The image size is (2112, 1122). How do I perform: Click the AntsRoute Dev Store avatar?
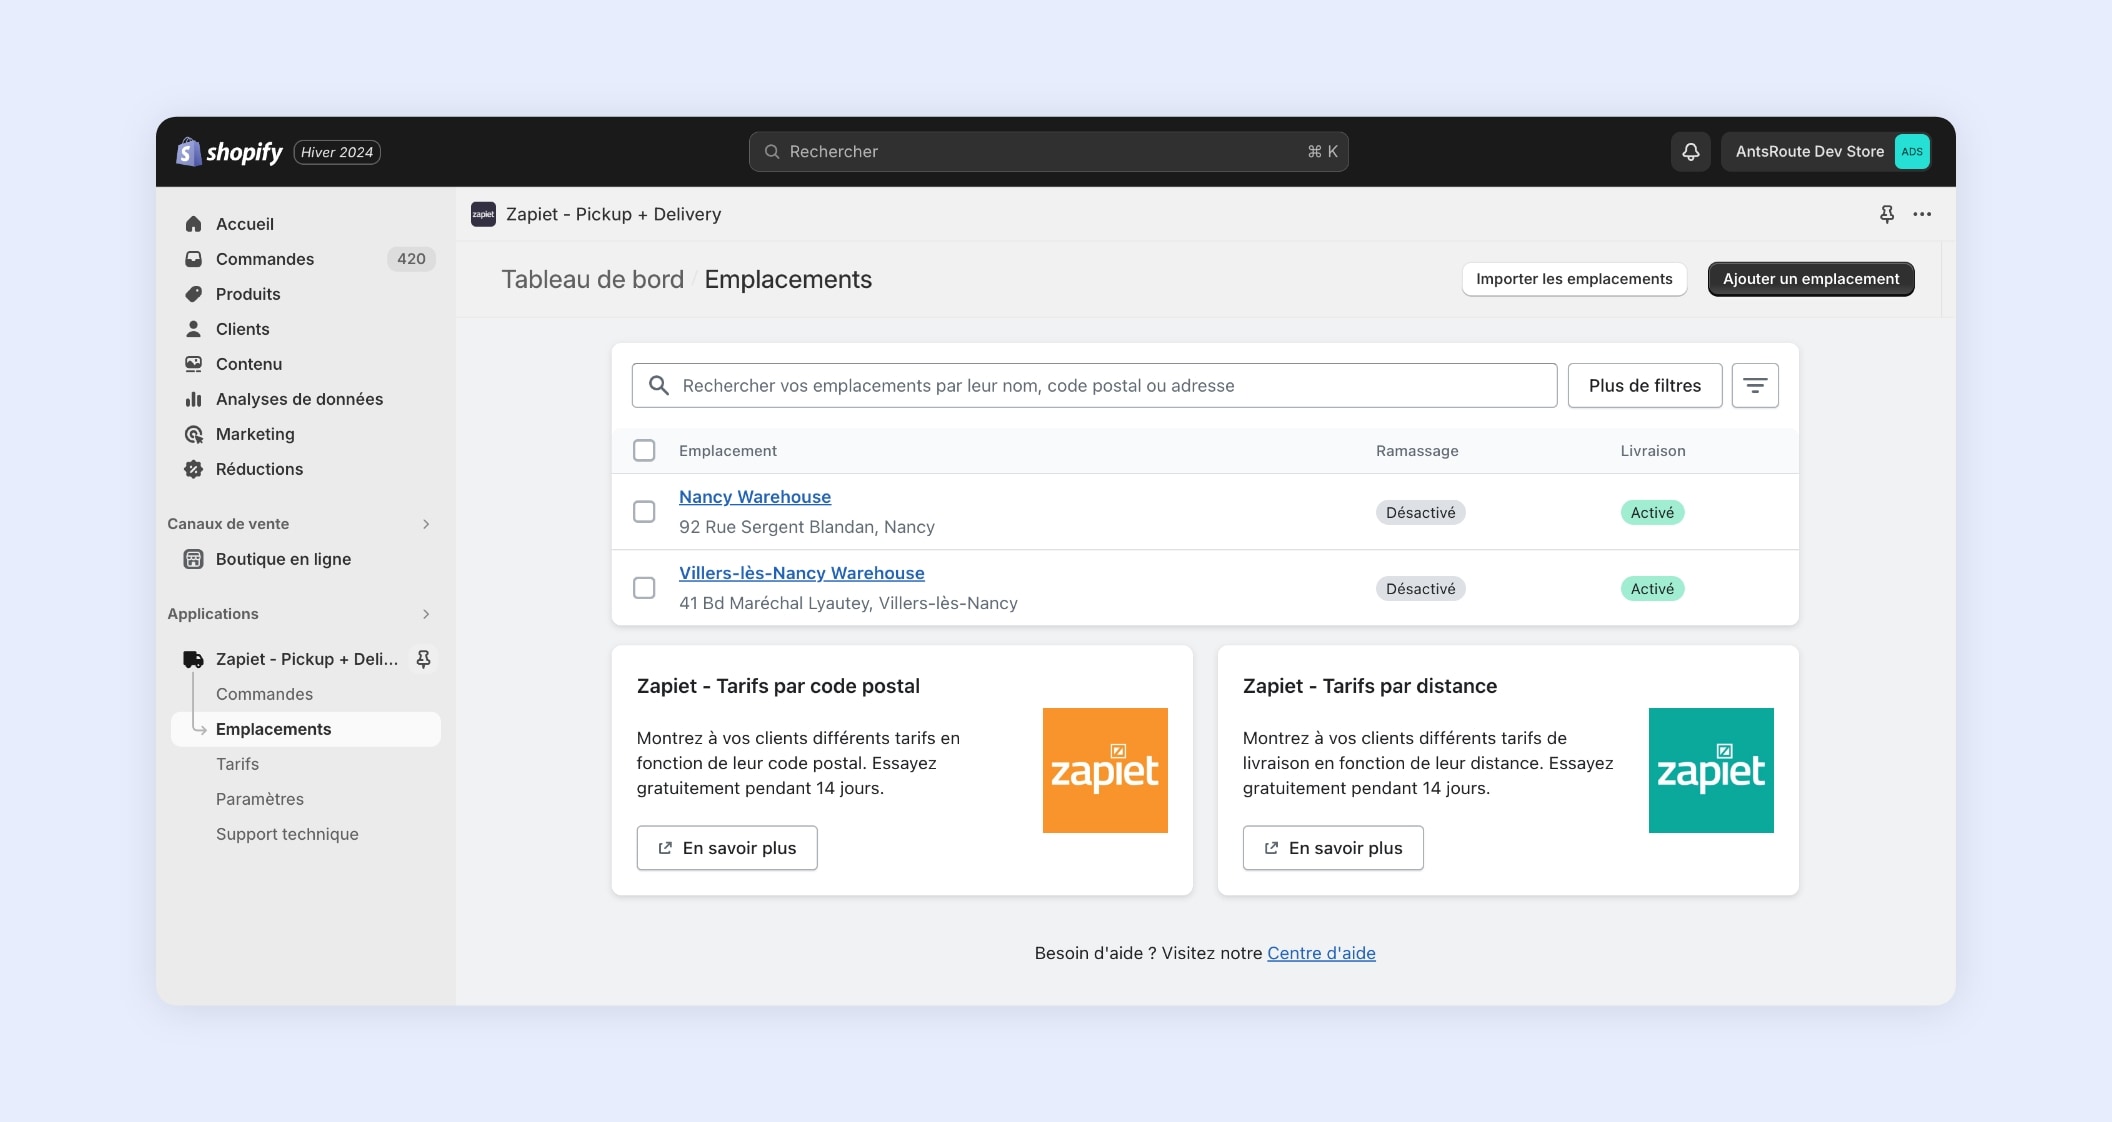click(1912, 152)
